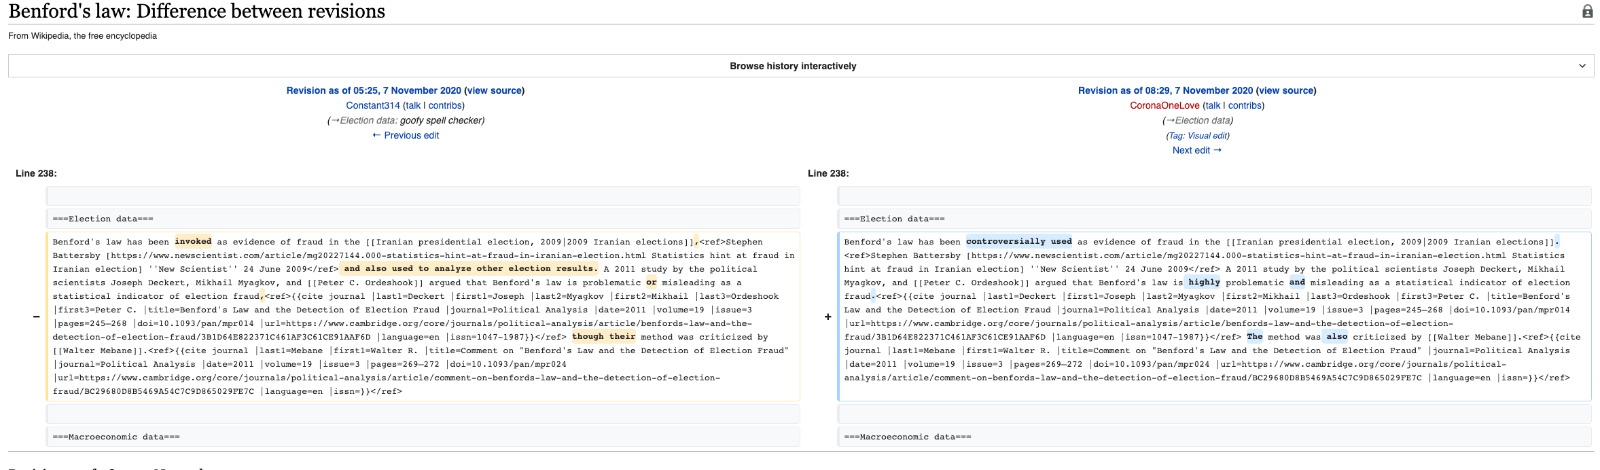Viewport: 1600px width, 470px height.
Task: Open Constant314 user page
Action: pyautogui.click(x=372, y=105)
